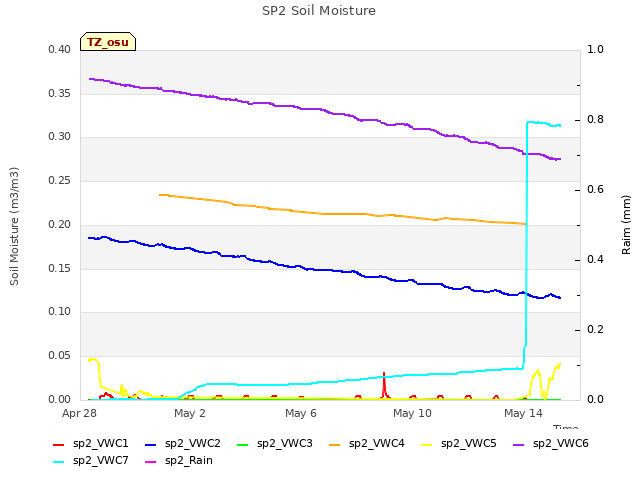Click the 0.35 left axis tick value

tap(60, 93)
